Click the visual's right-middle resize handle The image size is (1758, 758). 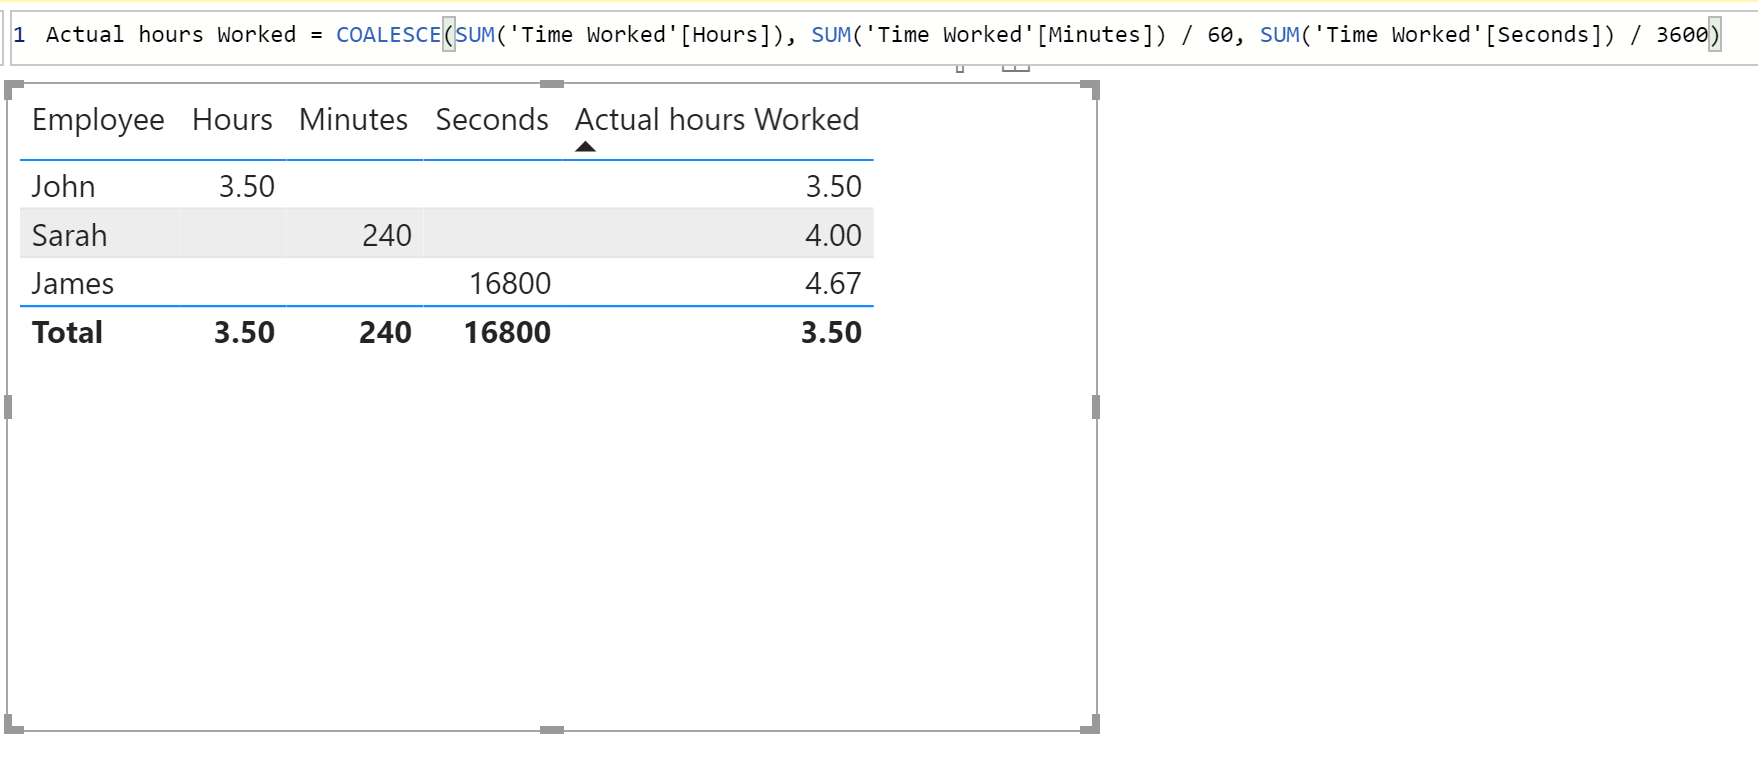point(1096,407)
